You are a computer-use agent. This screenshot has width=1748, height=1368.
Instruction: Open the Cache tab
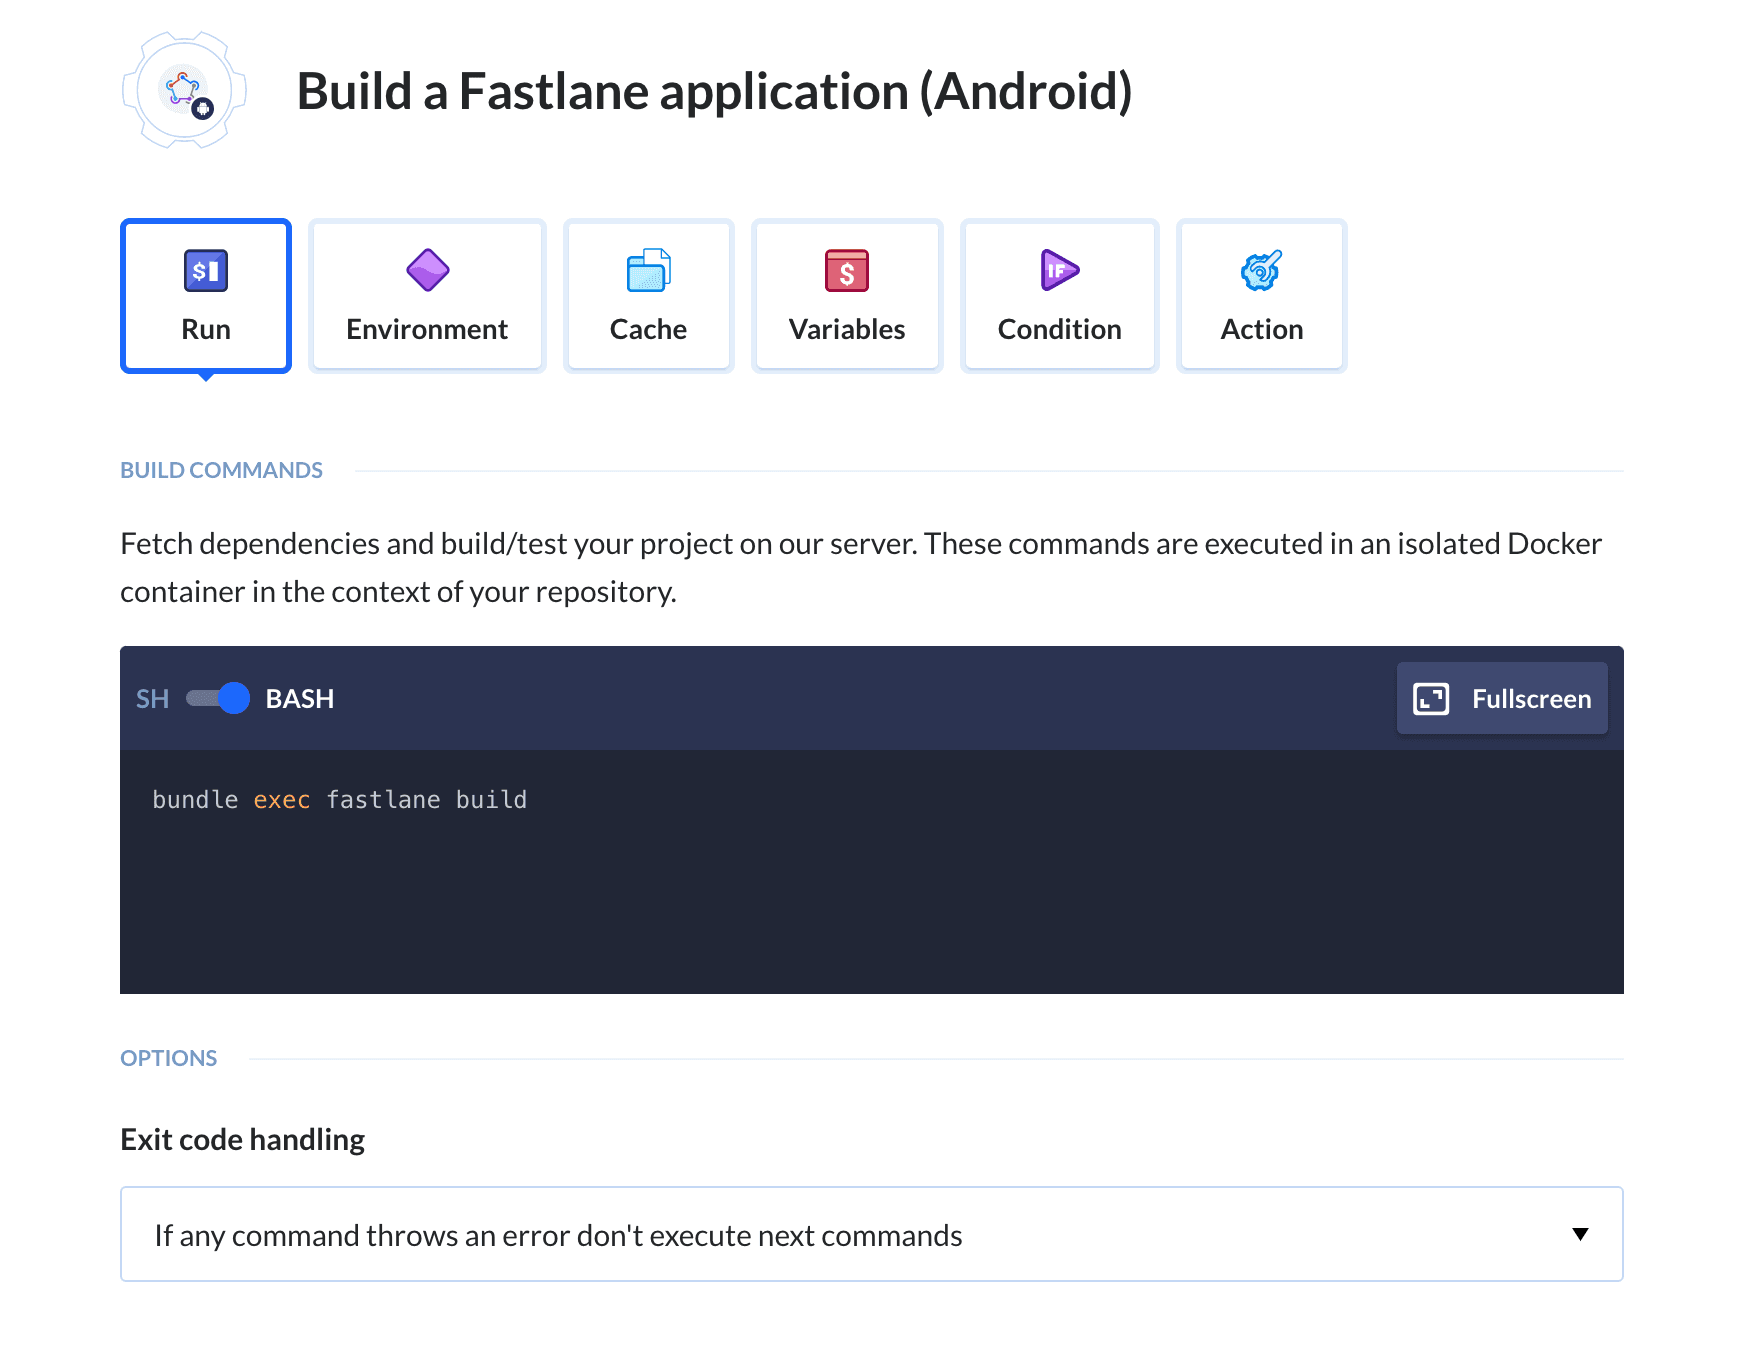tap(648, 296)
